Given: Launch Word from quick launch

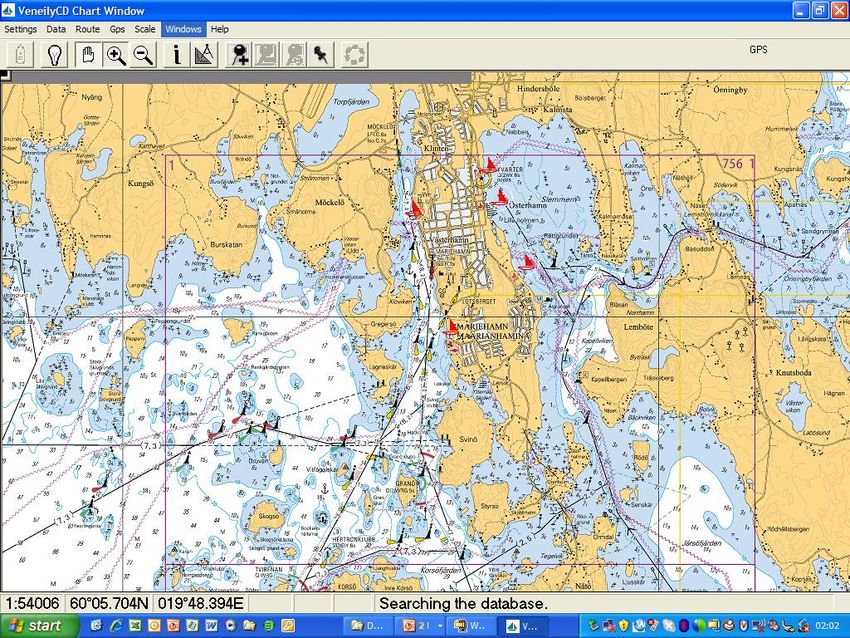Looking at the screenshot, I should click(211, 626).
